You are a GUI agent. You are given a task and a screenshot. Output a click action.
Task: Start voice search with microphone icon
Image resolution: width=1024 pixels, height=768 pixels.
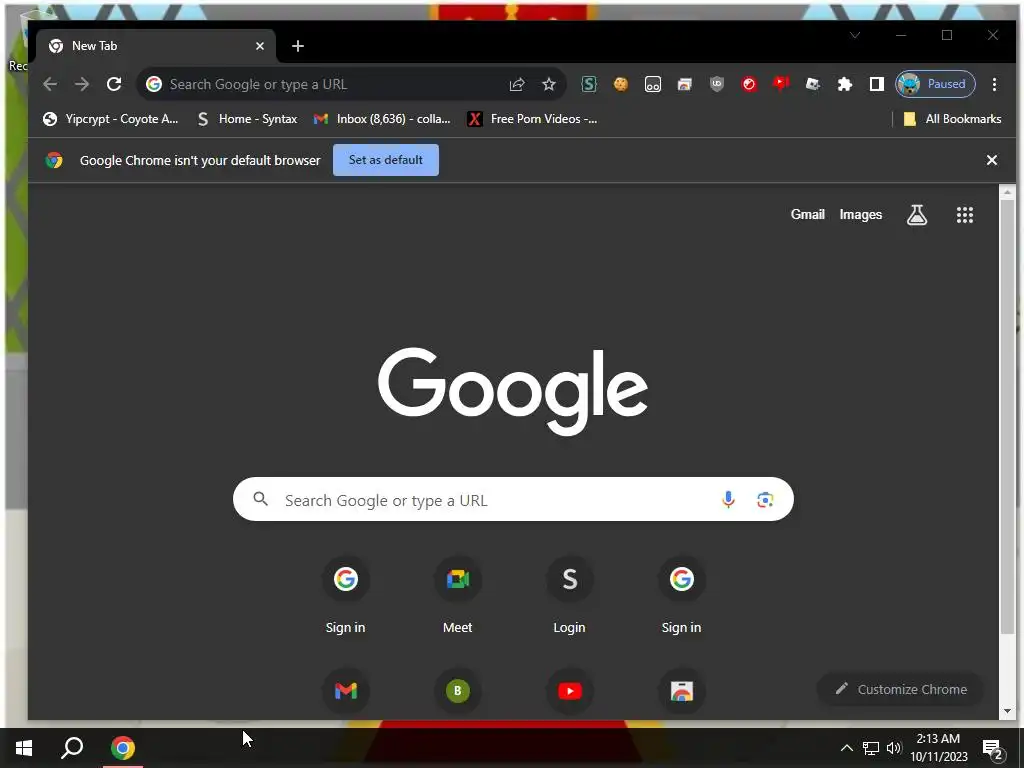[x=728, y=500]
